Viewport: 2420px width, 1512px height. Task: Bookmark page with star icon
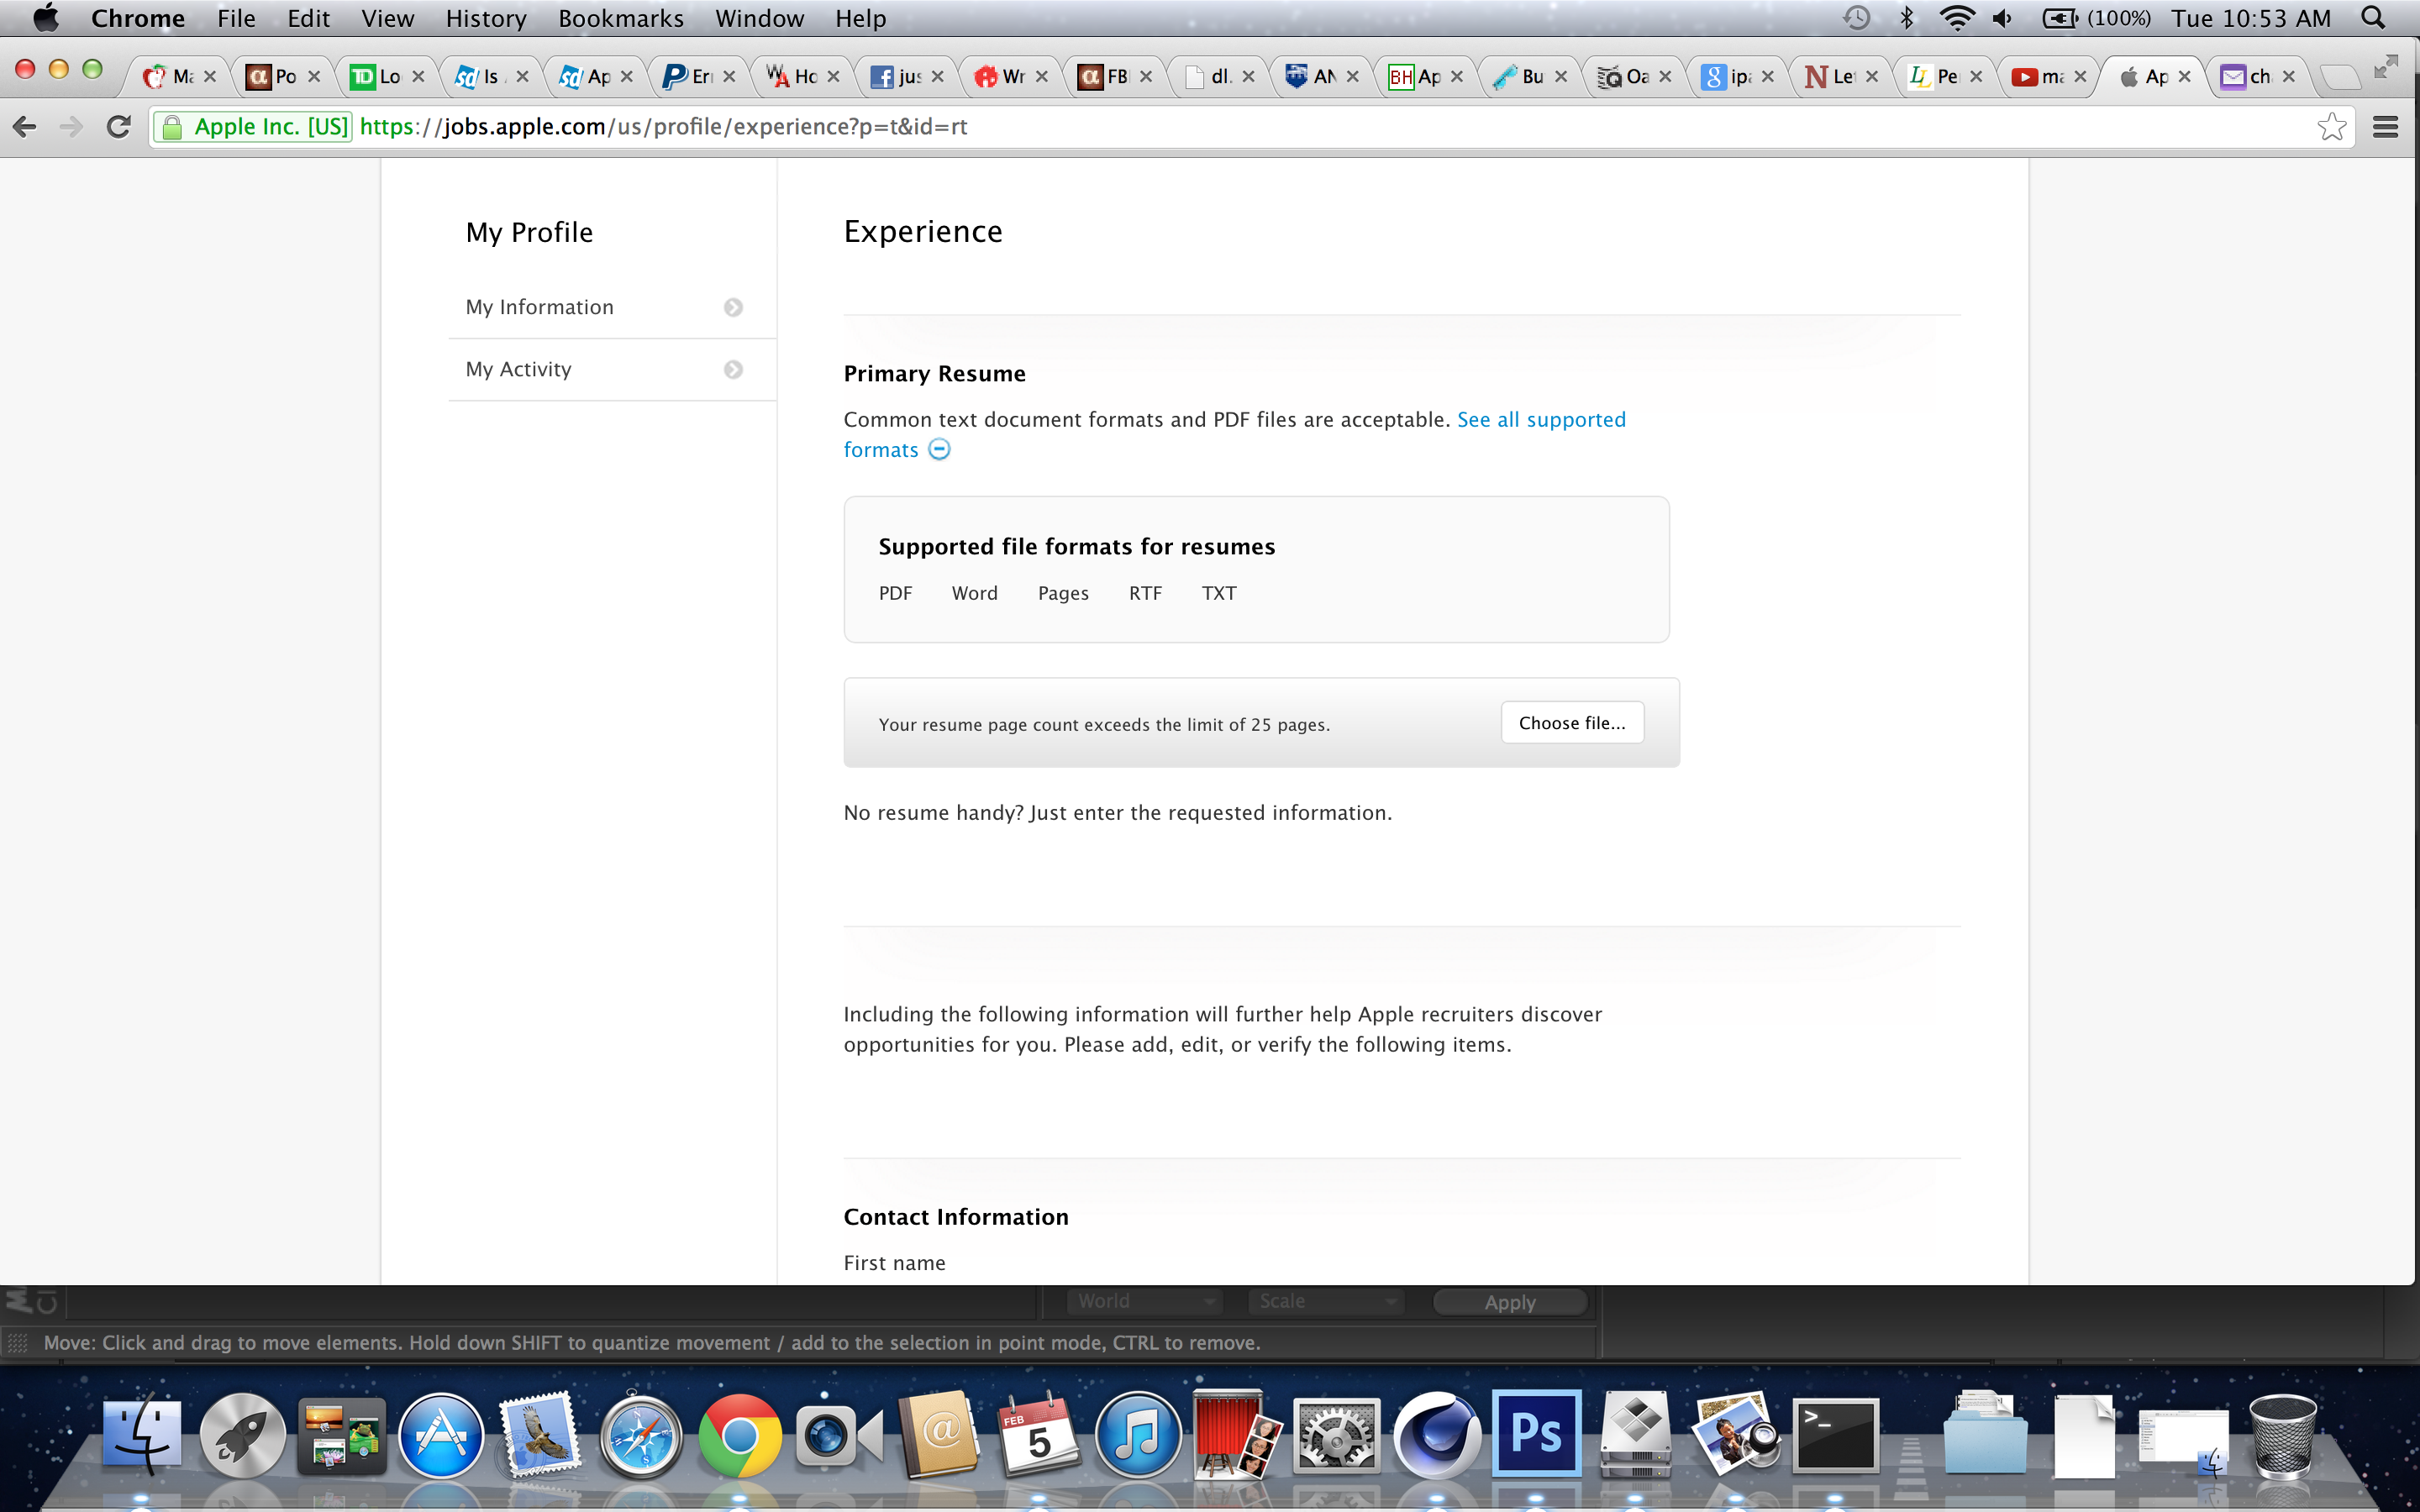tap(2331, 127)
